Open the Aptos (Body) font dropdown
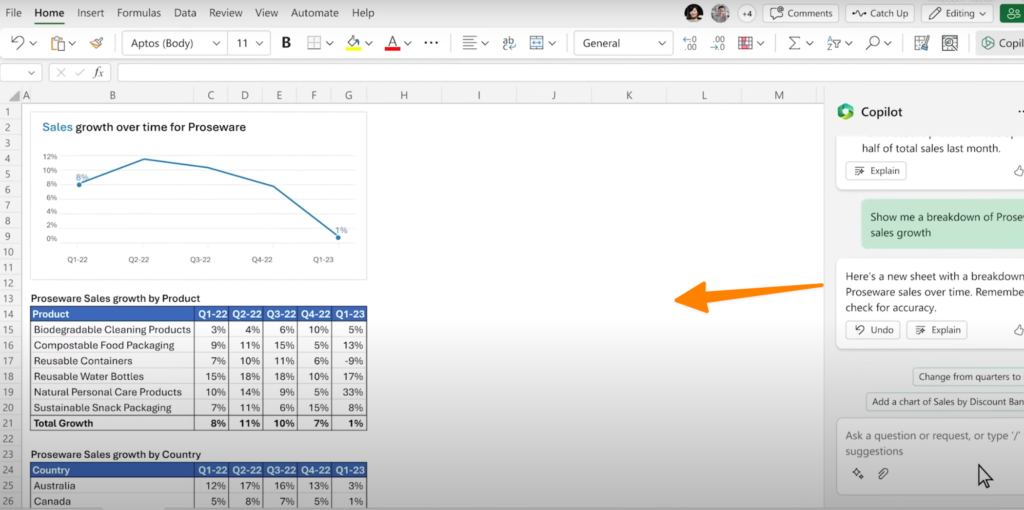1024x510 pixels. click(x=174, y=43)
